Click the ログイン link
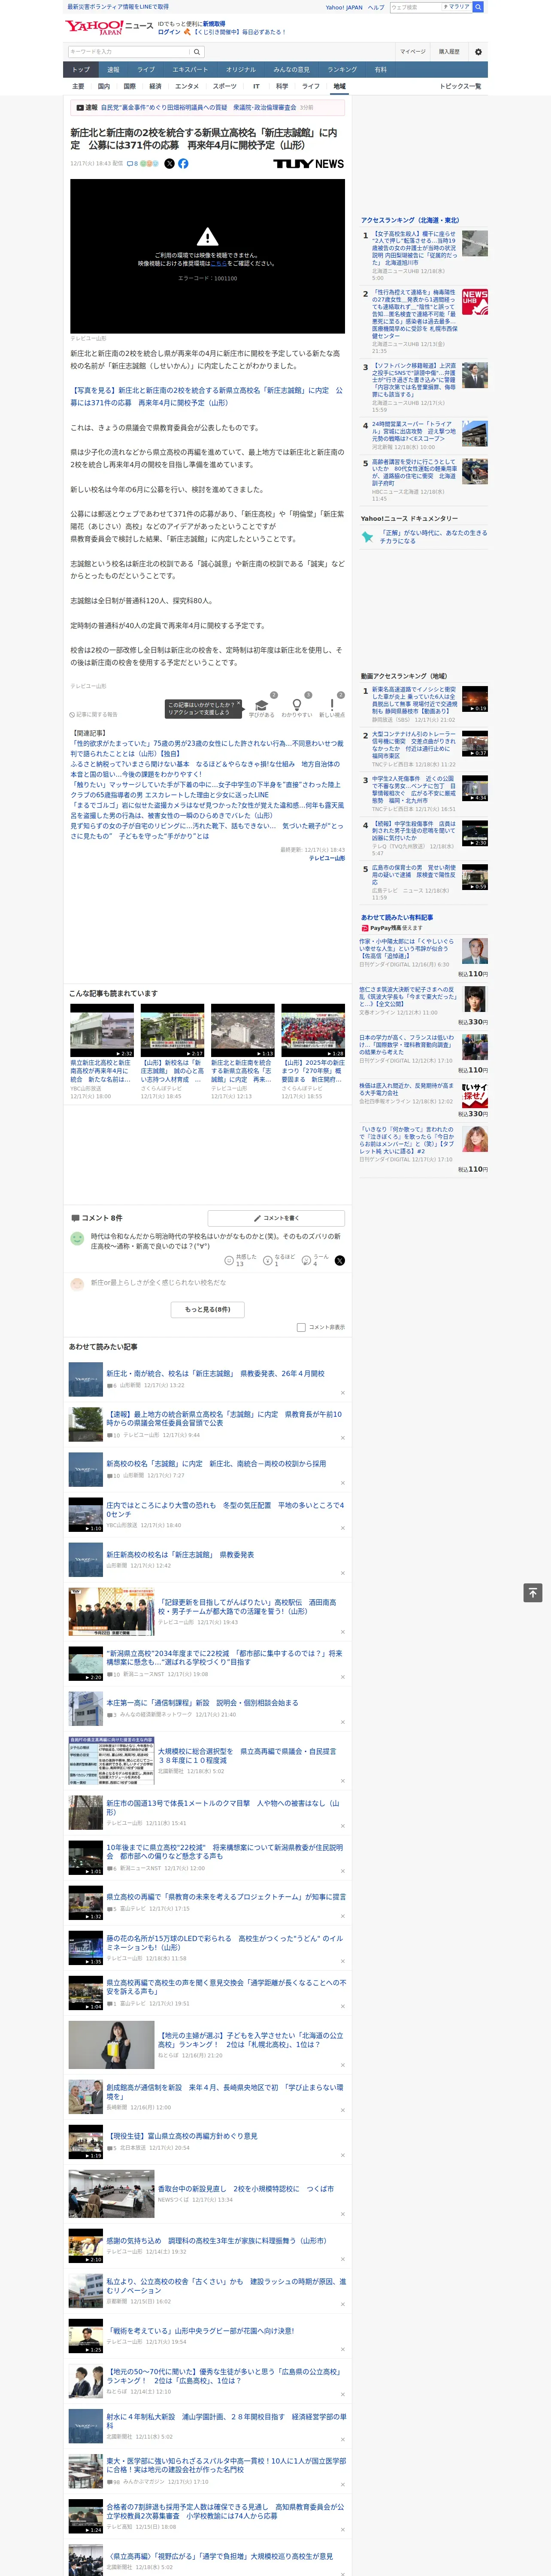 click(x=169, y=32)
